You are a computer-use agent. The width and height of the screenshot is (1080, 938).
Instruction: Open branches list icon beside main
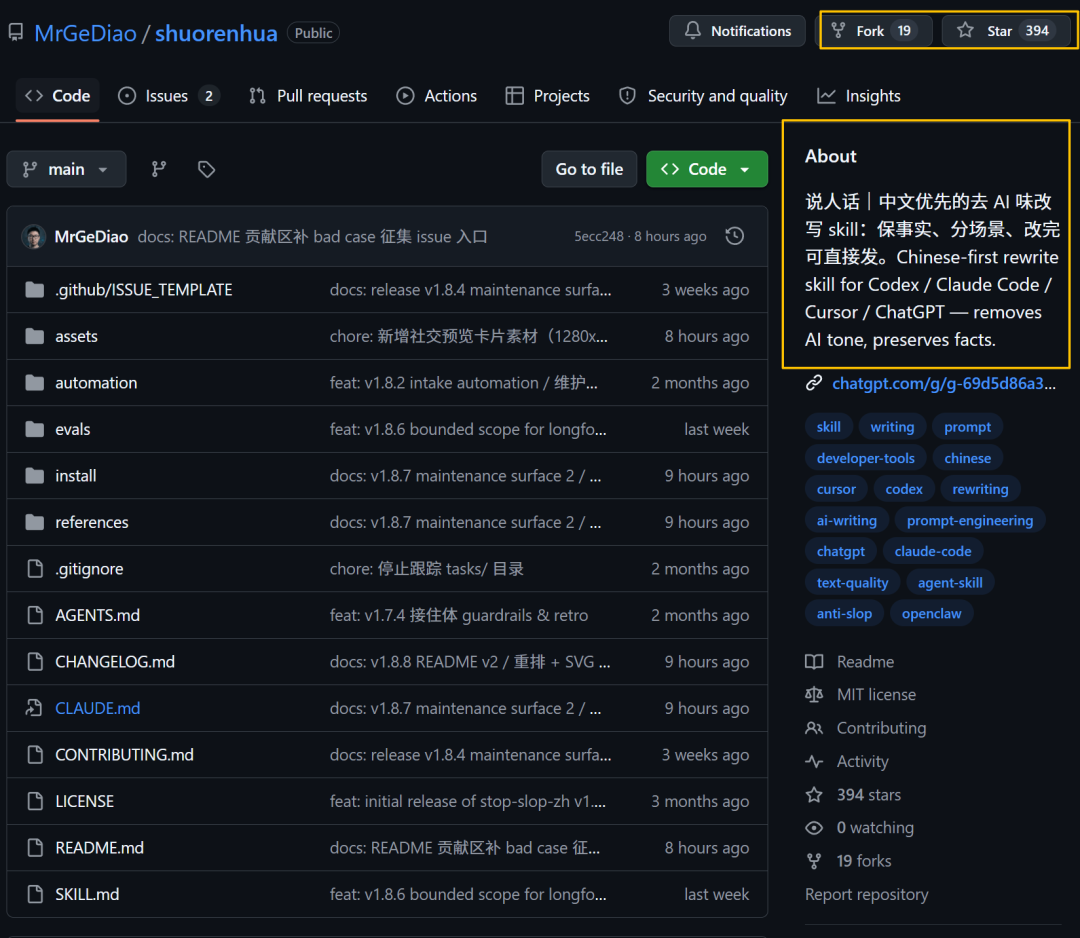click(159, 169)
